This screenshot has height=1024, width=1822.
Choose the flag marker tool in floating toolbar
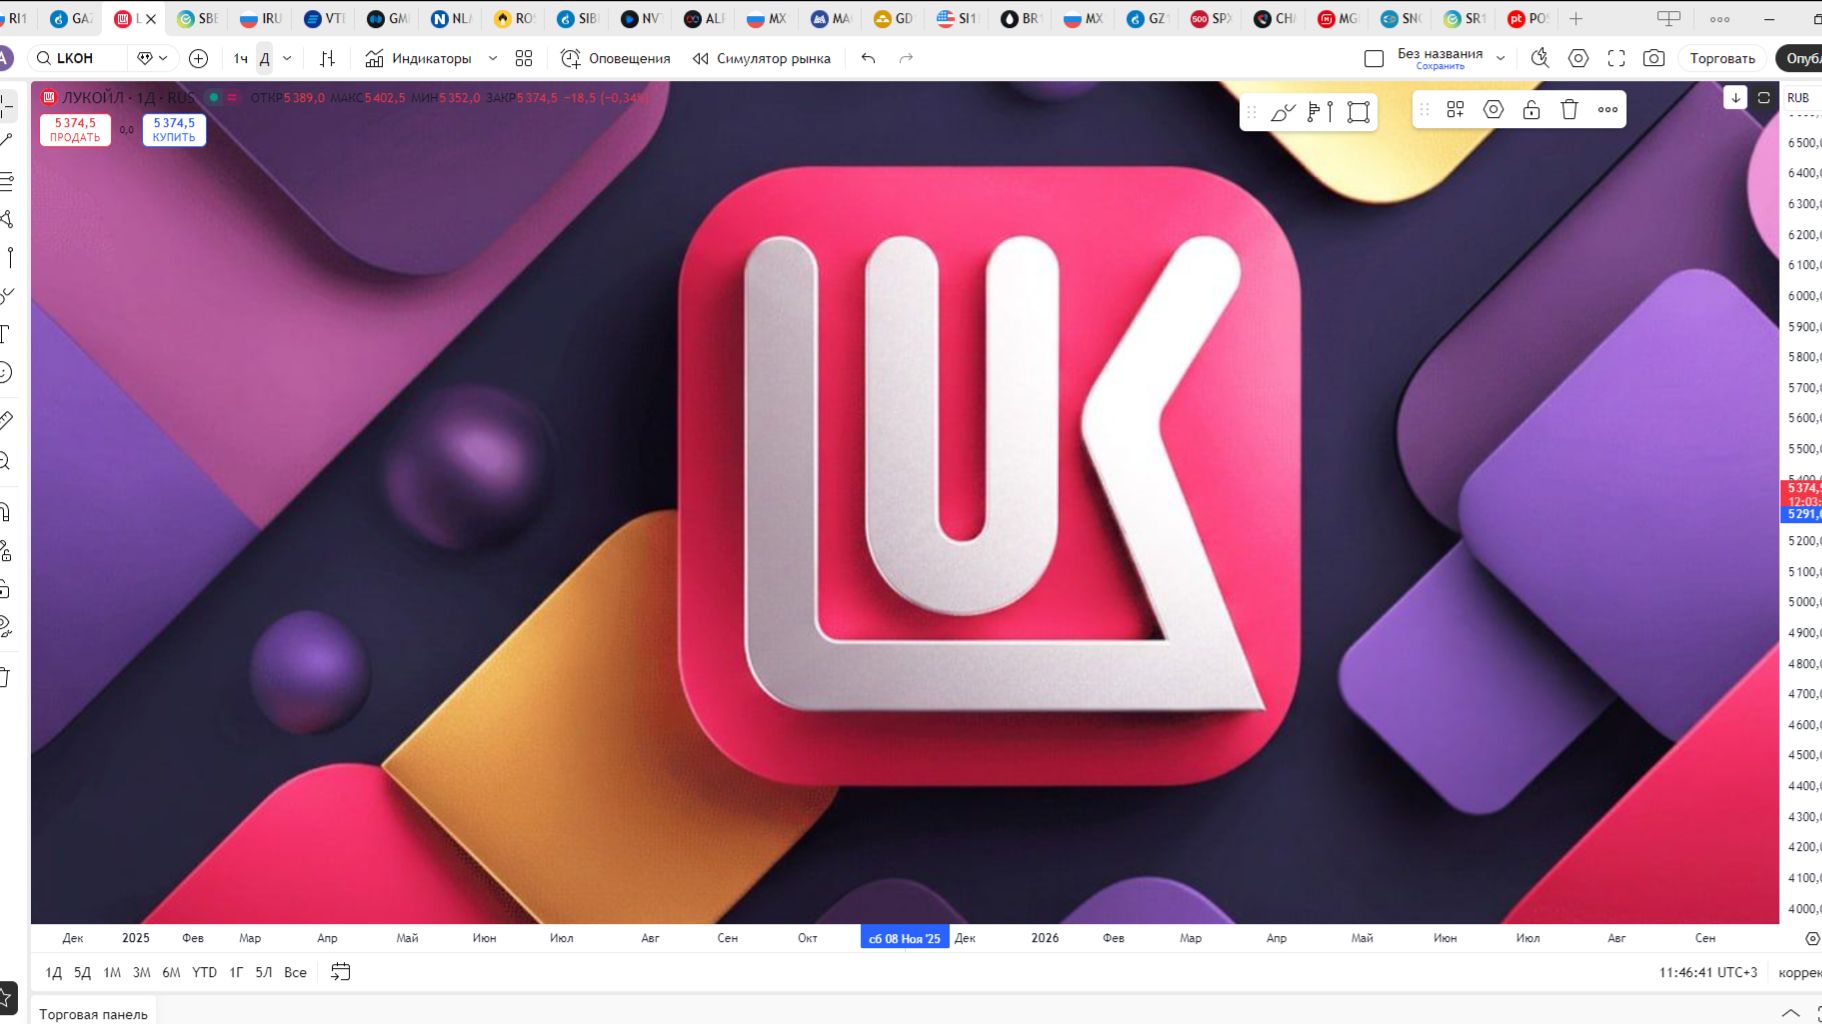(1320, 111)
